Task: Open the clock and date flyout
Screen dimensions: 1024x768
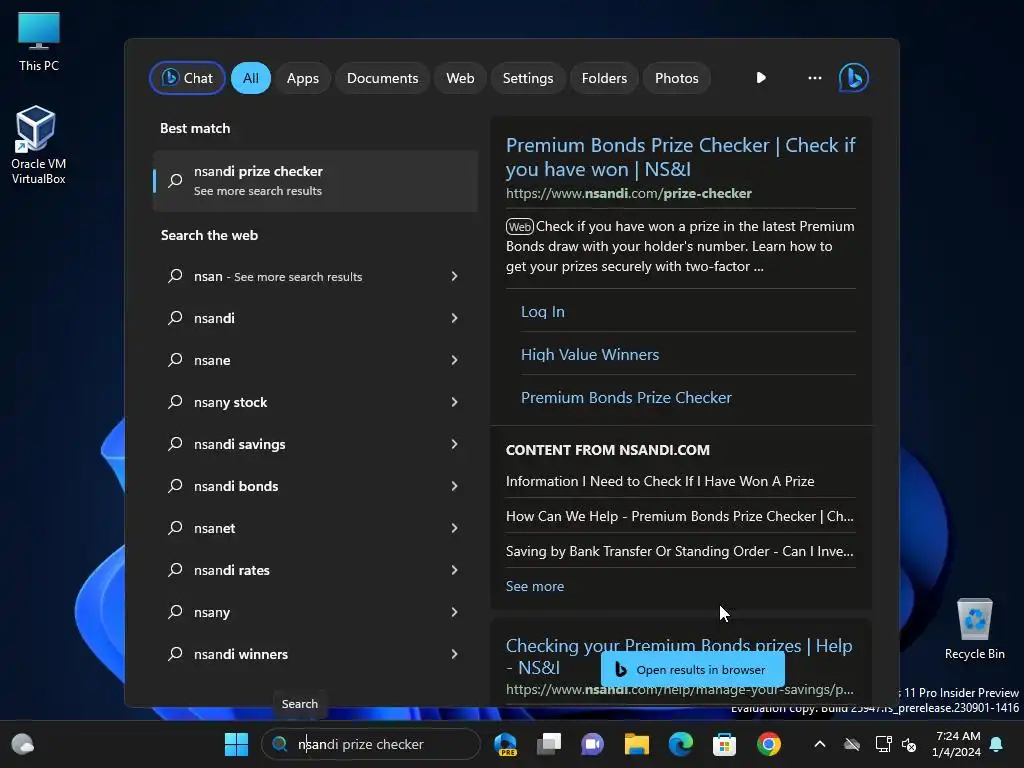Action: (x=956, y=744)
